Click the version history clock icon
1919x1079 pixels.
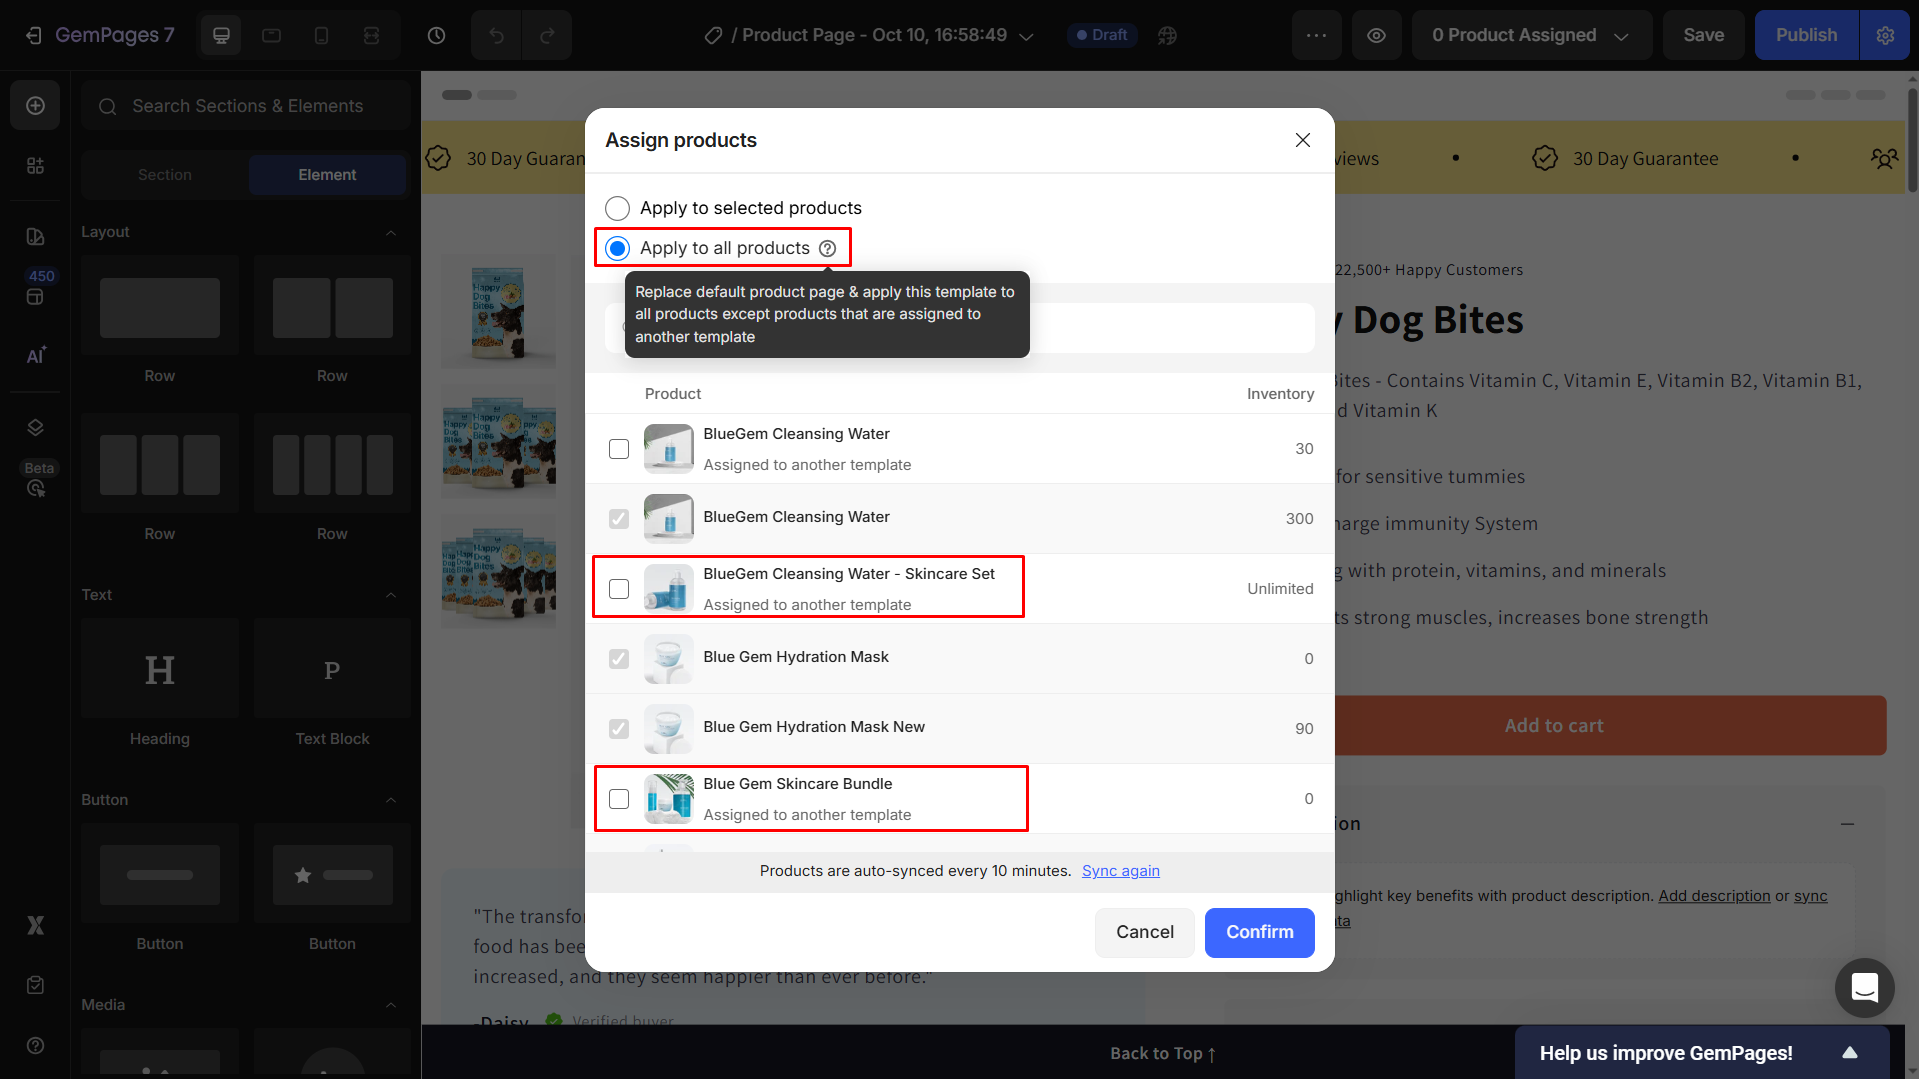(x=436, y=35)
